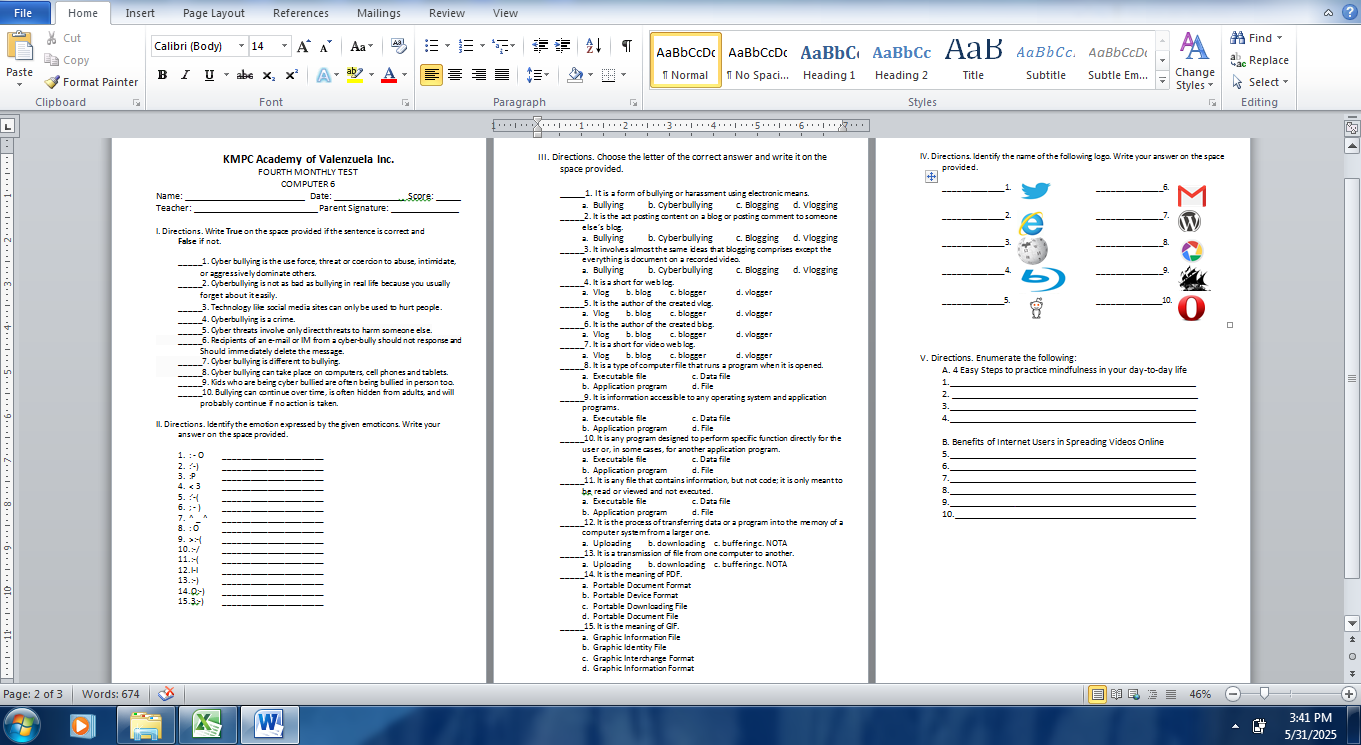Expand the numbering library dropdown arrow
Image resolution: width=1361 pixels, height=745 pixels.
pos(480,46)
